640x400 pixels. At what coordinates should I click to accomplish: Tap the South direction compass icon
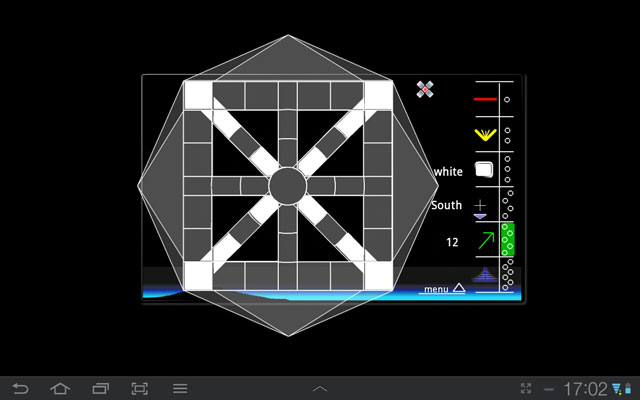(x=480, y=209)
